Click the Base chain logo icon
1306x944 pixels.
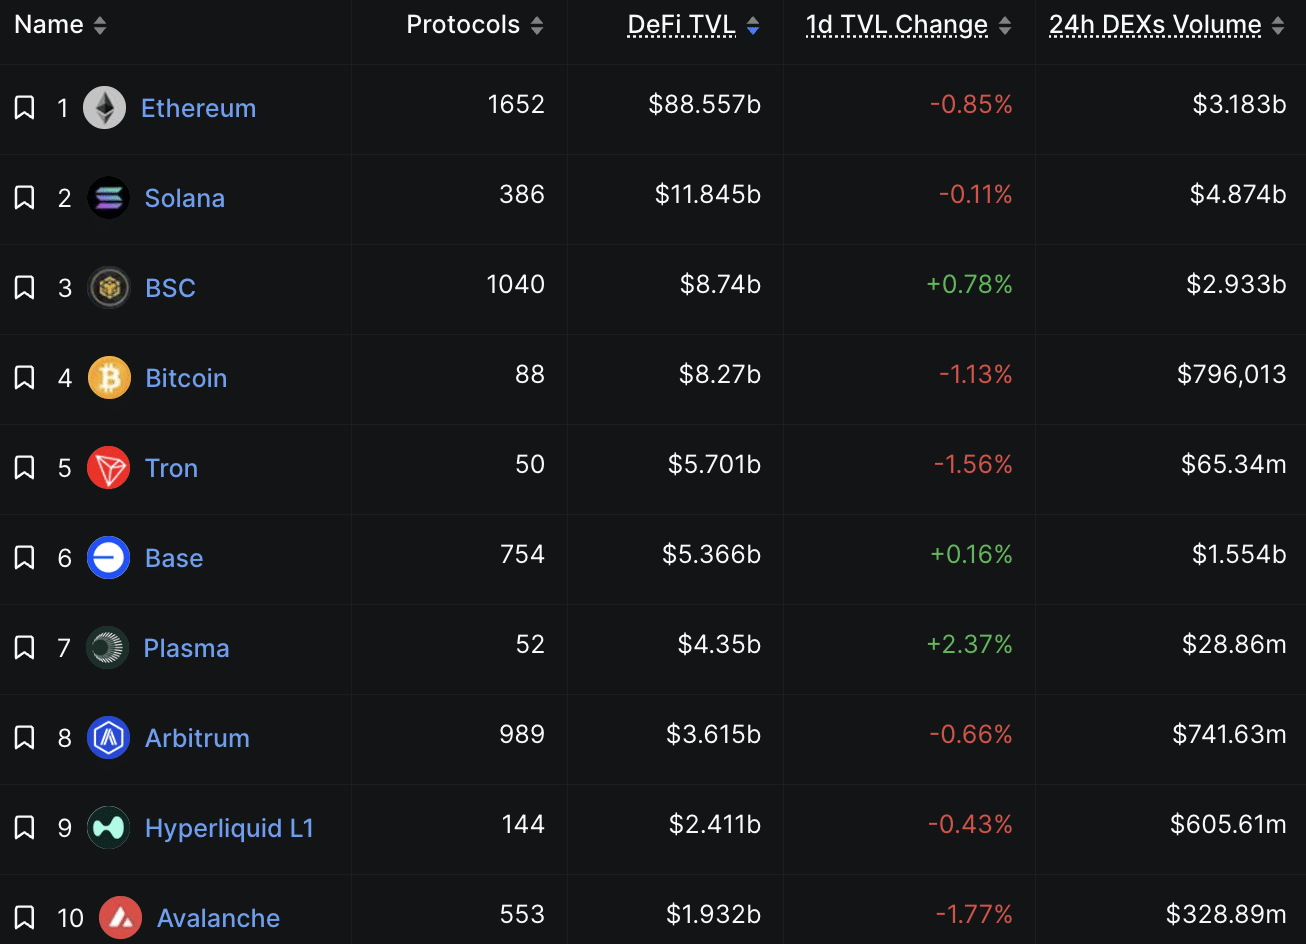(108, 558)
